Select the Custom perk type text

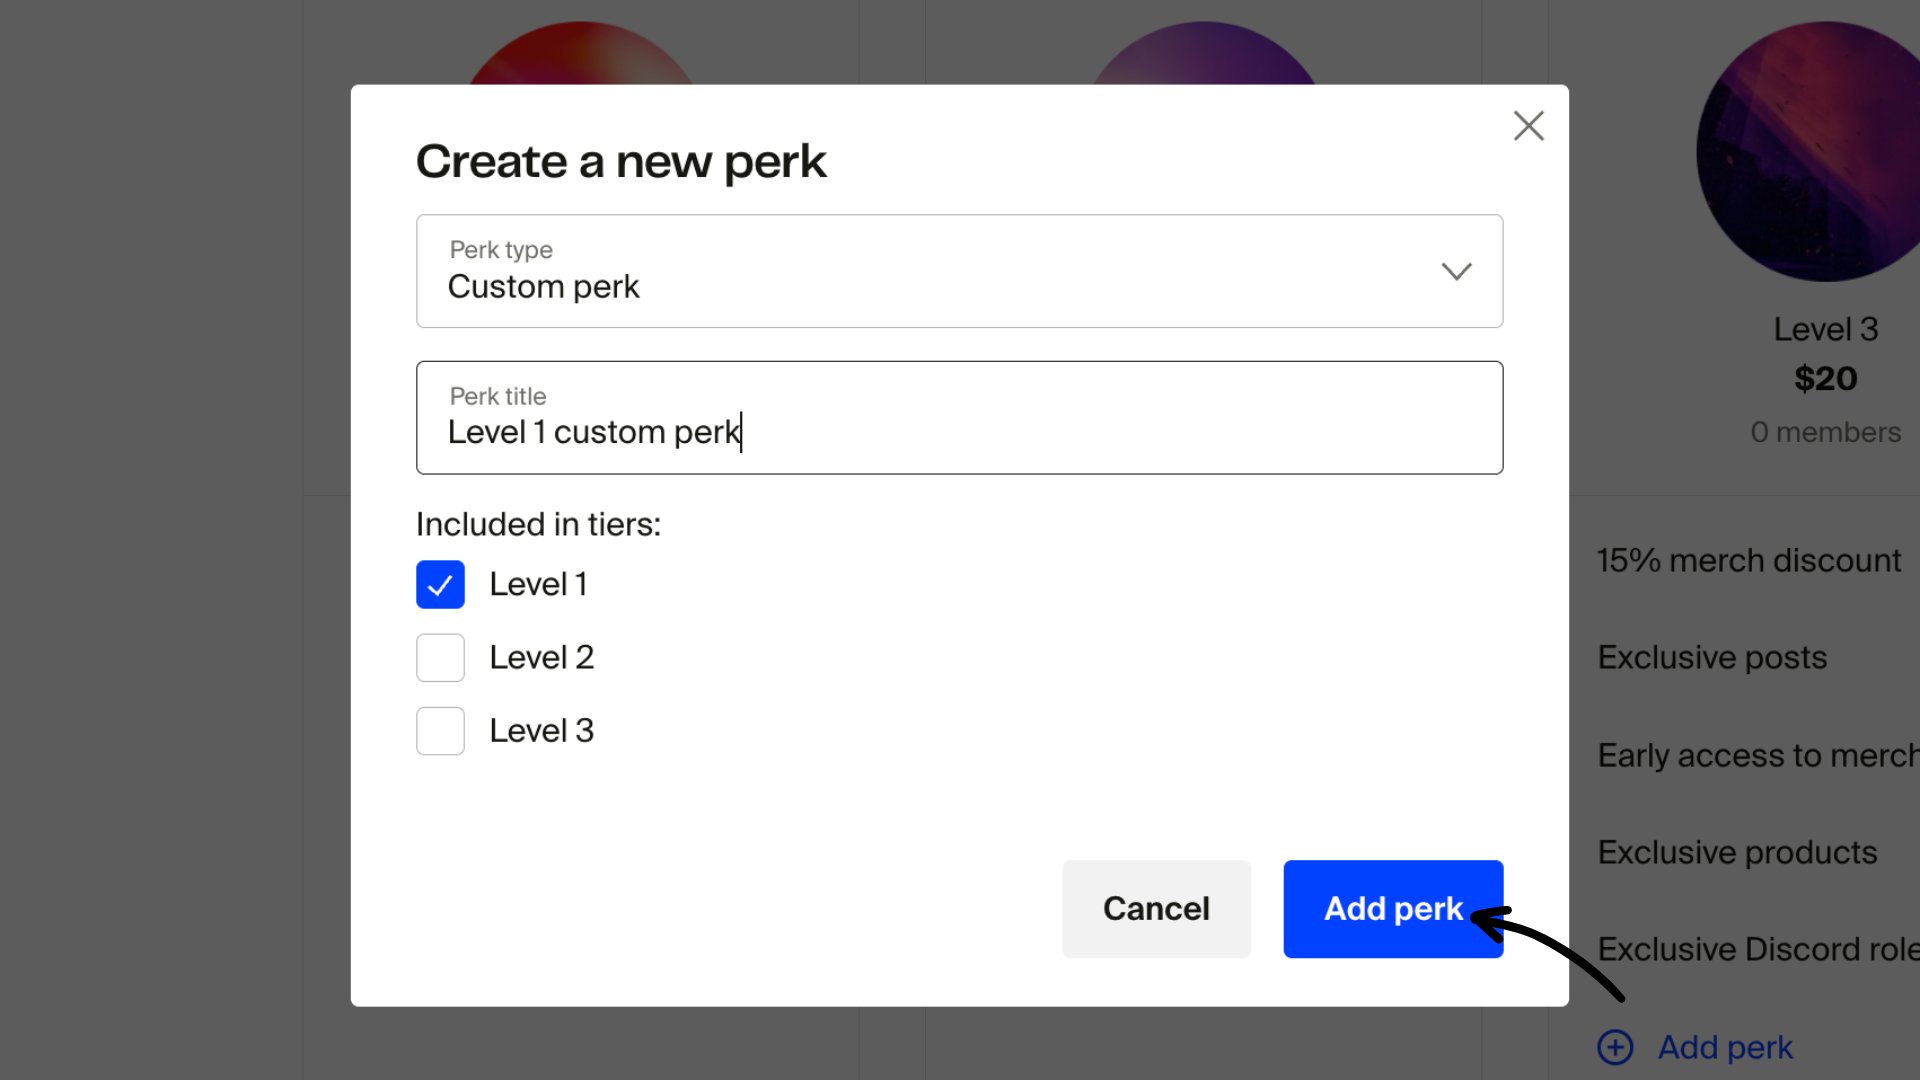pos(543,287)
